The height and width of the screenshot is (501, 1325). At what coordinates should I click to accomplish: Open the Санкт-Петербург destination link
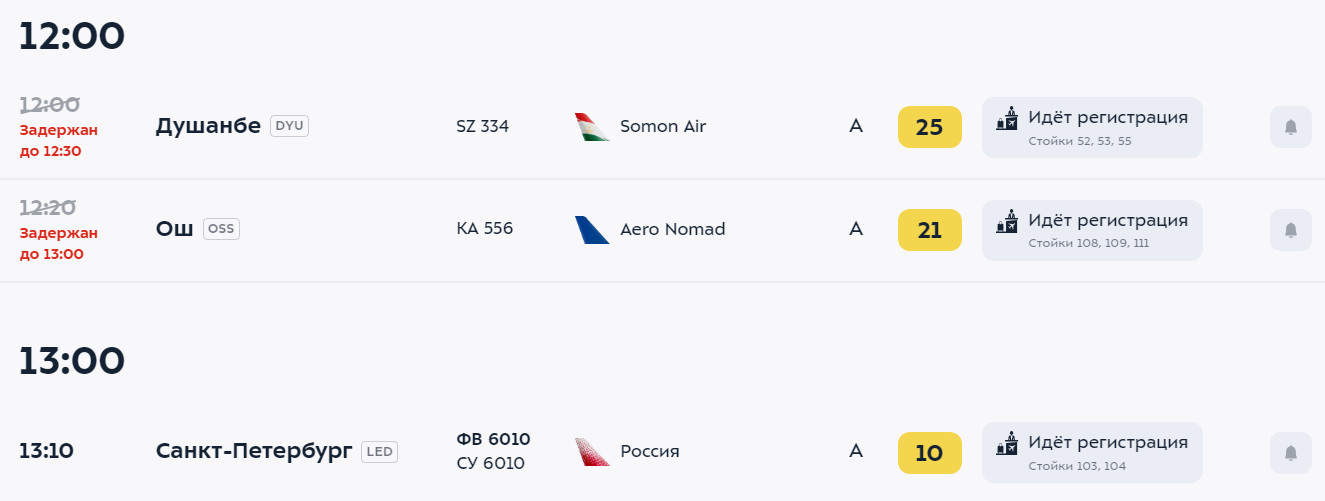254,451
